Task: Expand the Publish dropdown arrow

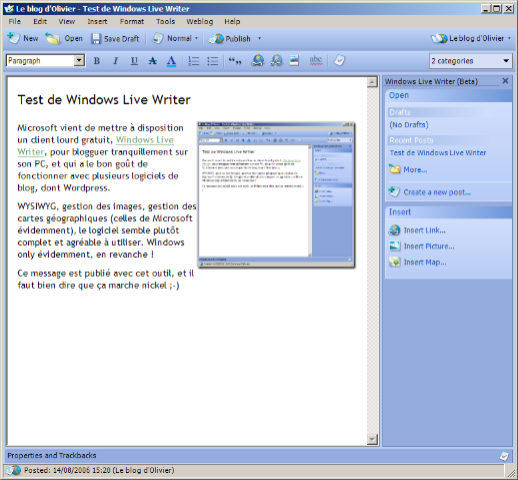Action: point(259,39)
